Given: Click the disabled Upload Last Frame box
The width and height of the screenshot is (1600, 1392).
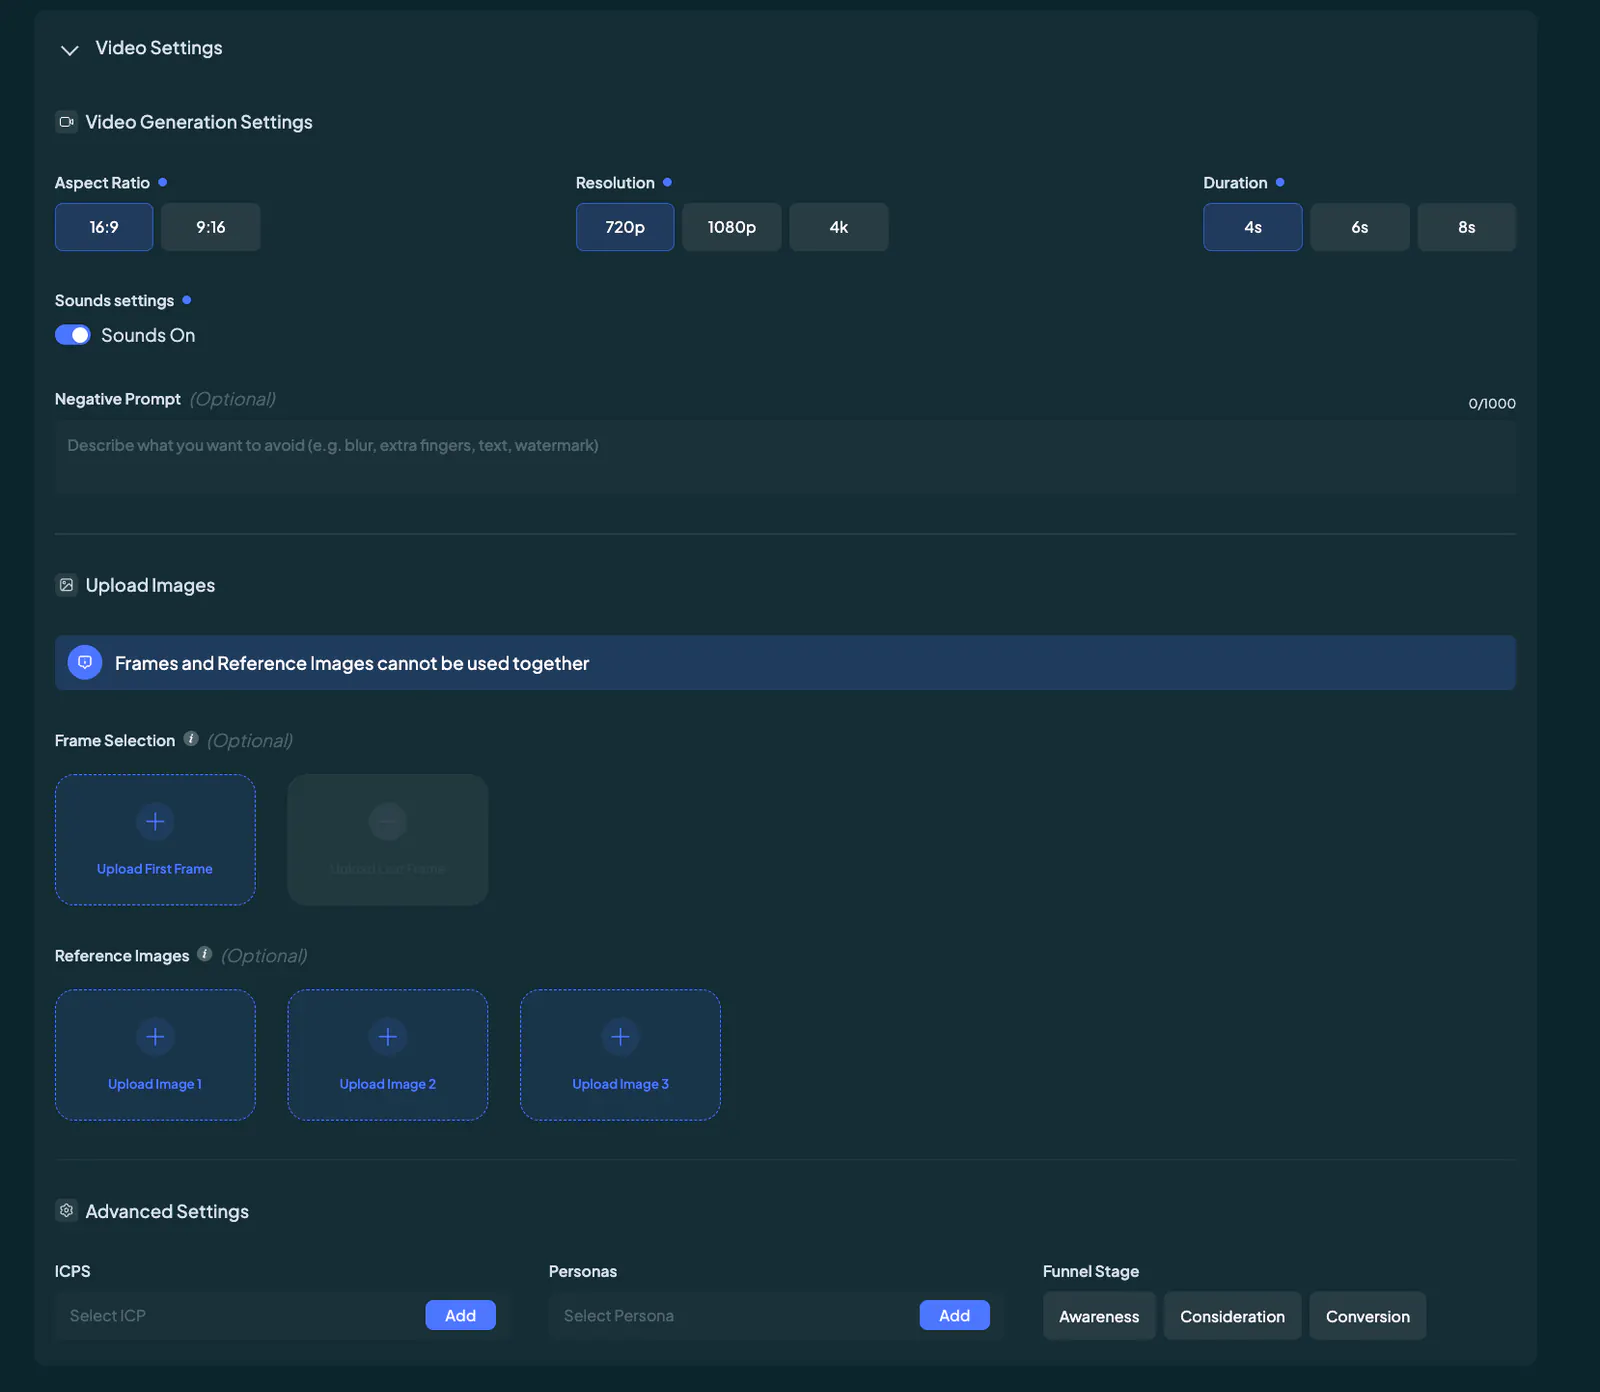Looking at the screenshot, I should [x=388, y=840].
